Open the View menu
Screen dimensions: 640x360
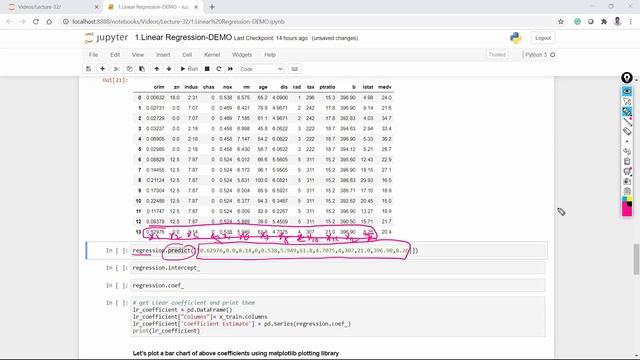138,55
